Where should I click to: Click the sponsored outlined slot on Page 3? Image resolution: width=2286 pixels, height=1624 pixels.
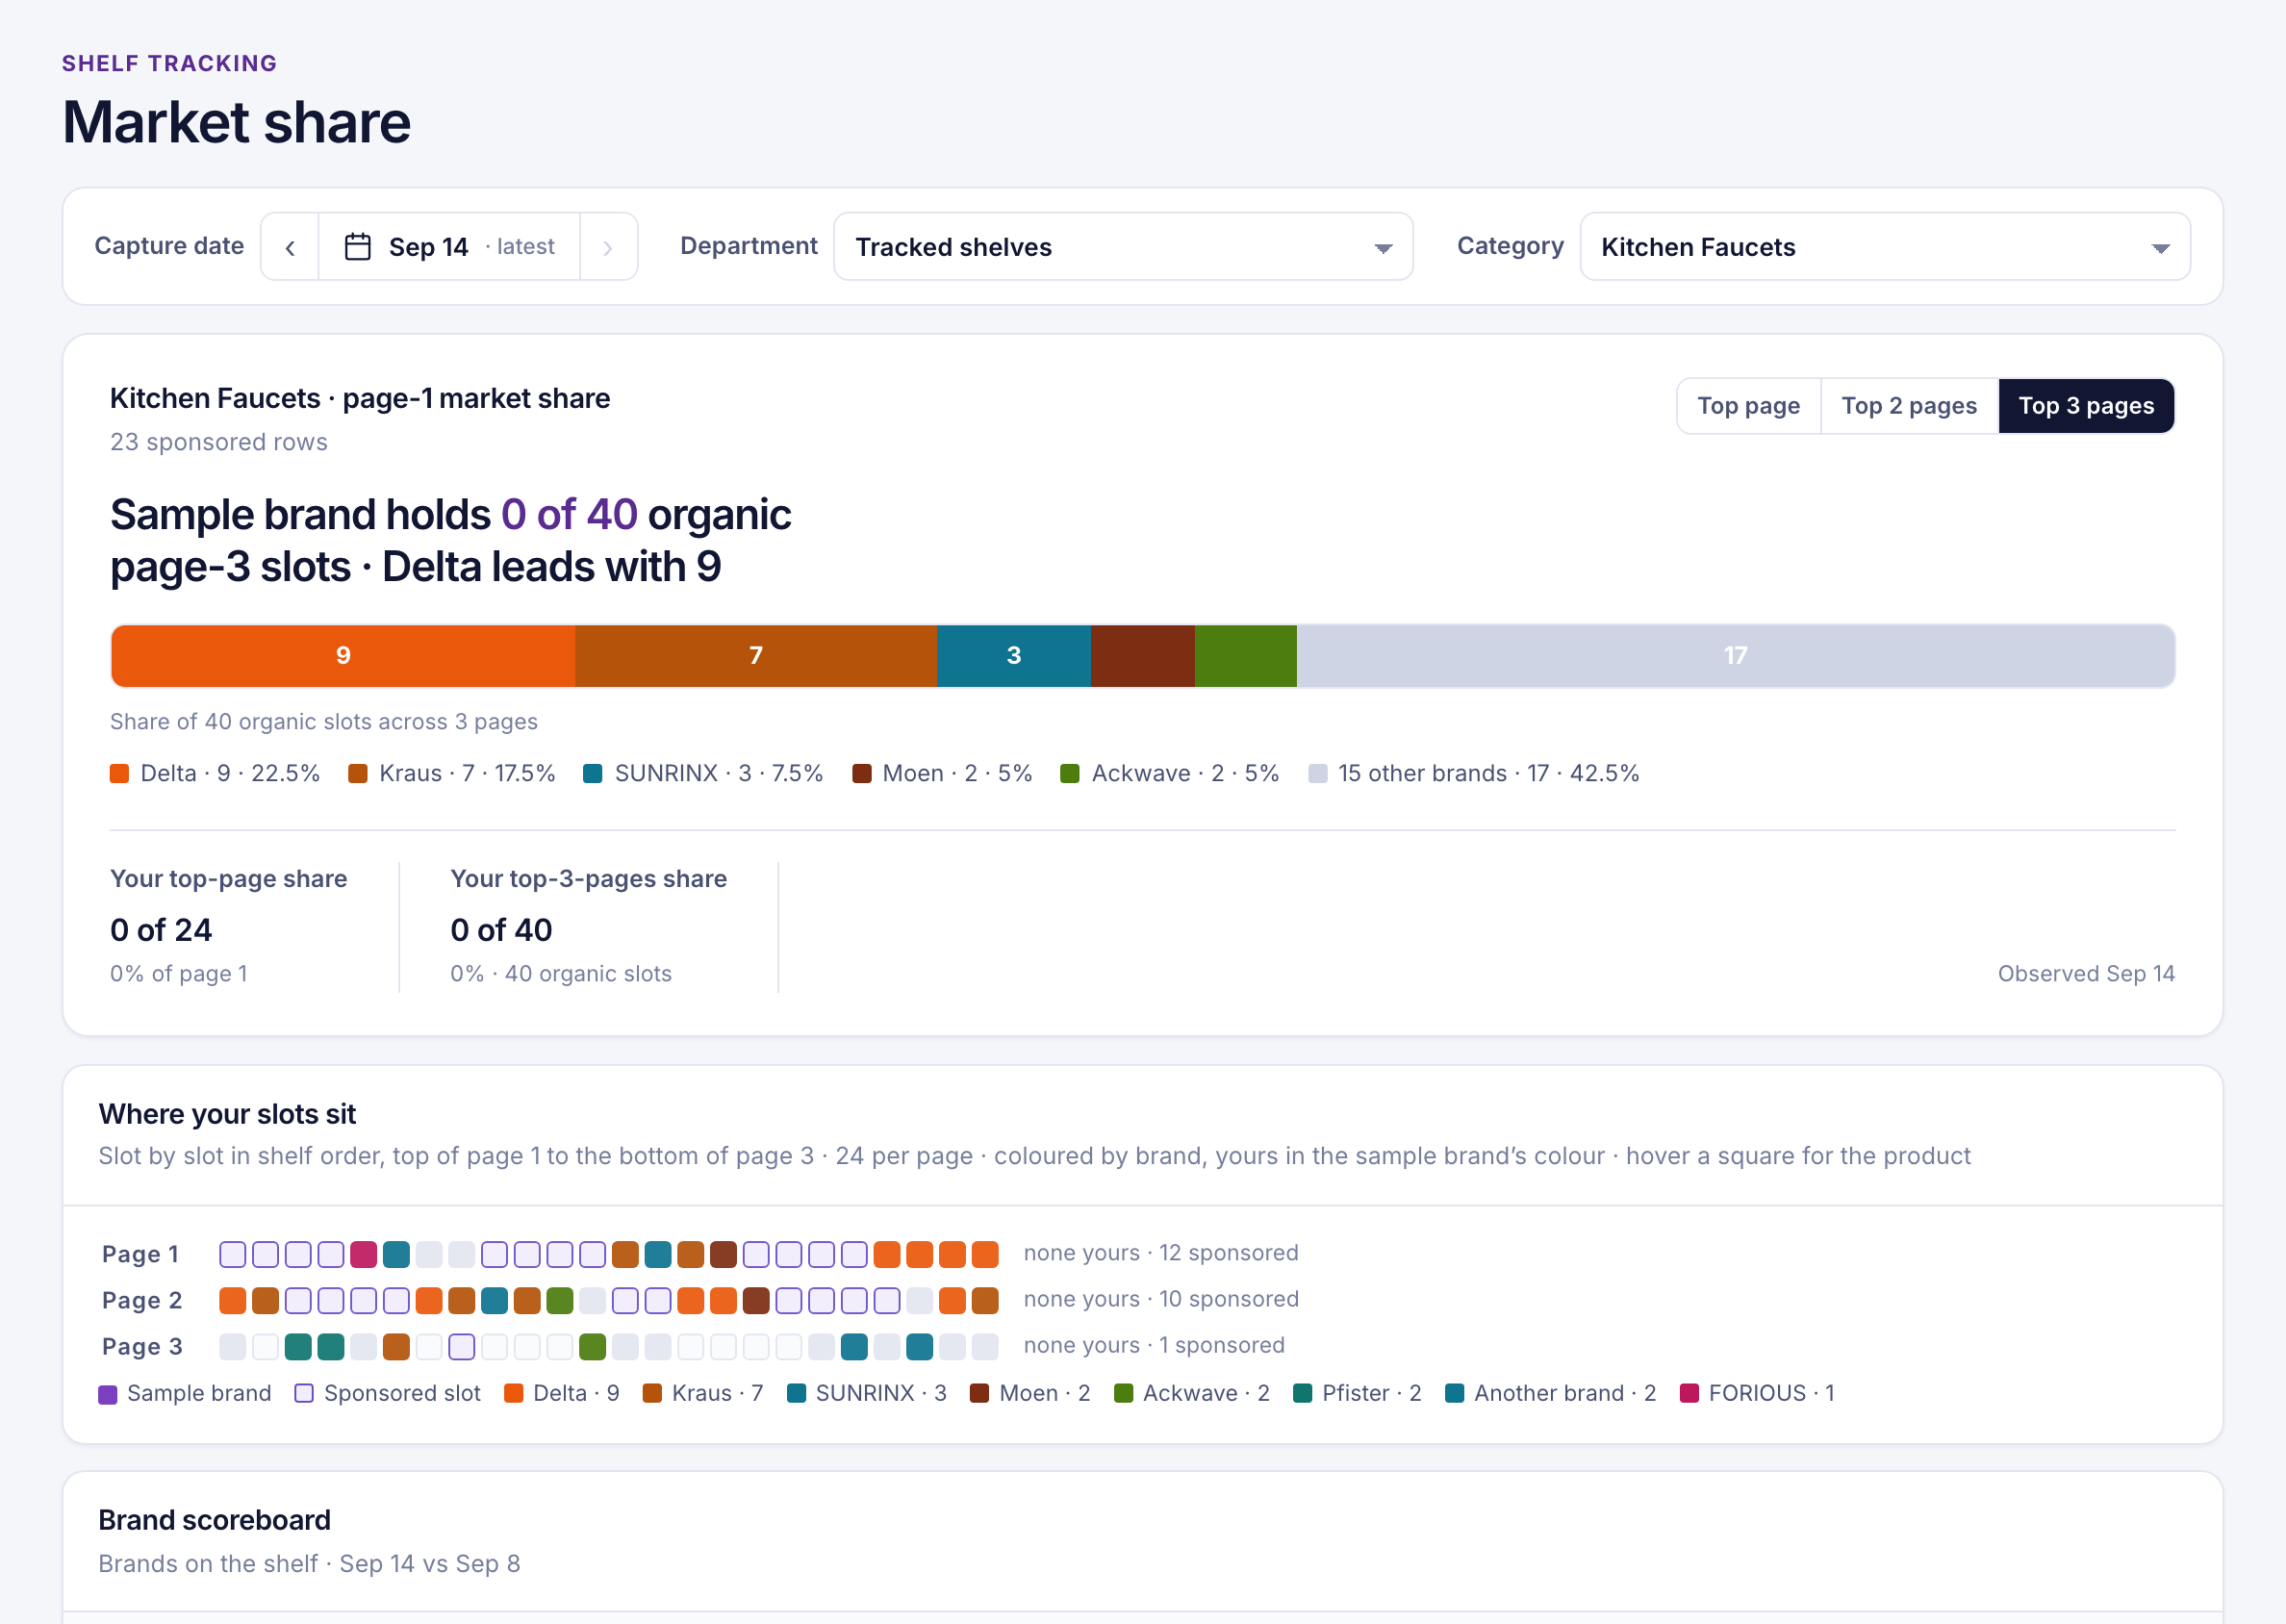coord(462,1346)
